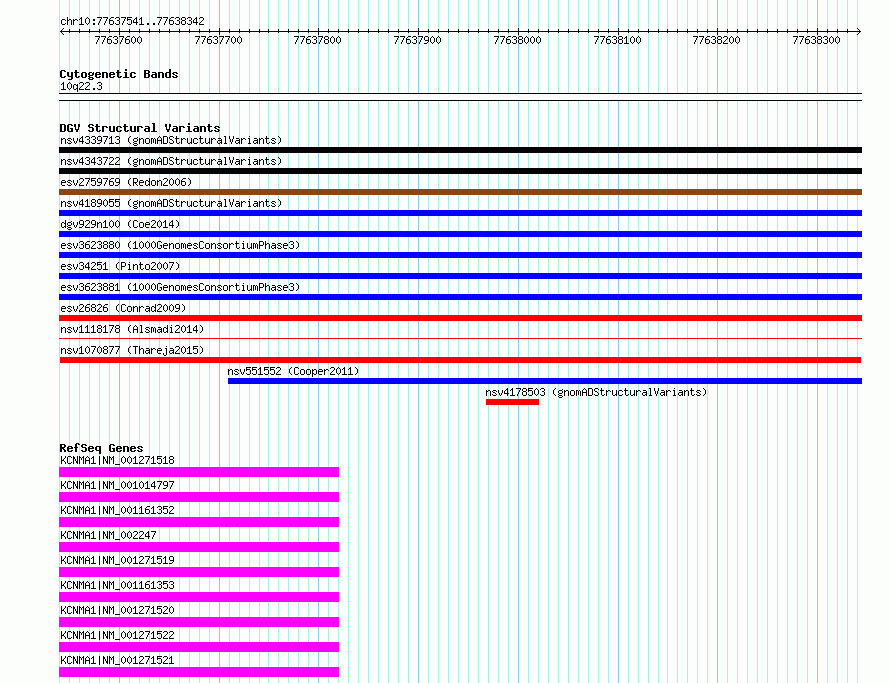This screenshot has height=683, width=890.
Task: Select the black bar under nsv4343722
Action: [460, 171]
